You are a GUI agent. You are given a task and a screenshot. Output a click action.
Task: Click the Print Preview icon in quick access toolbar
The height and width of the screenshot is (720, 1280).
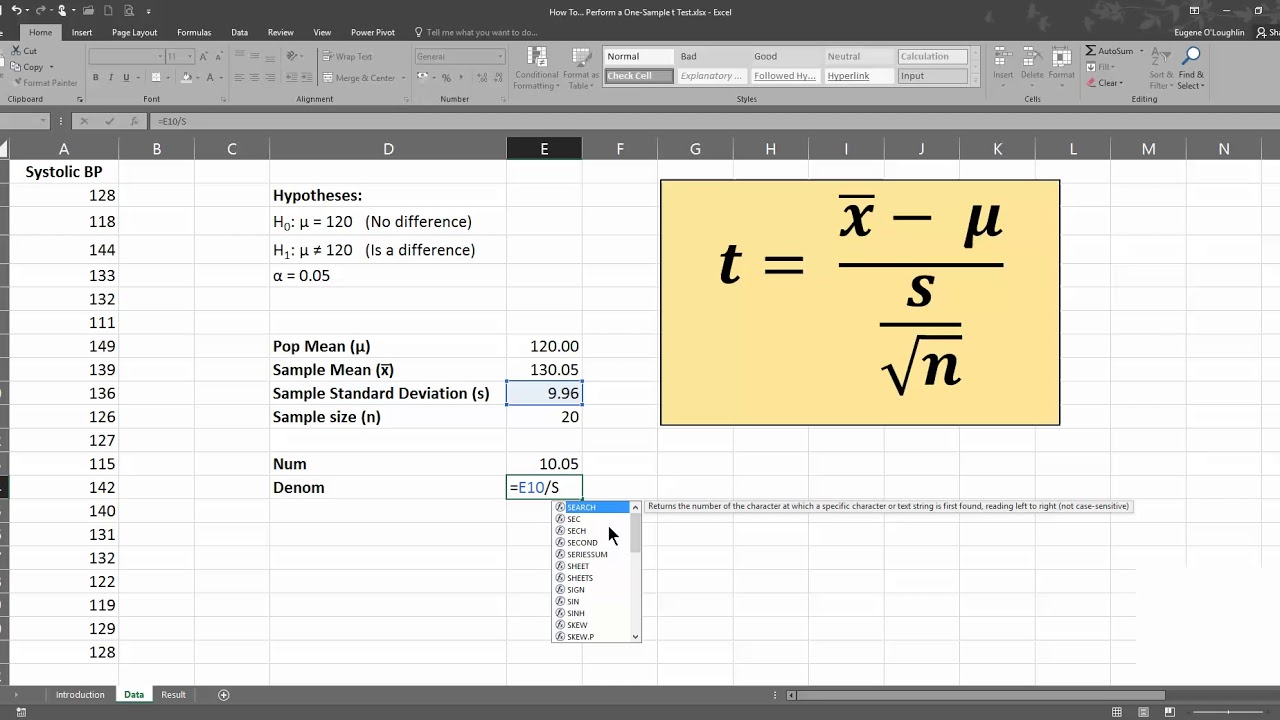click(x=128, y=11)
